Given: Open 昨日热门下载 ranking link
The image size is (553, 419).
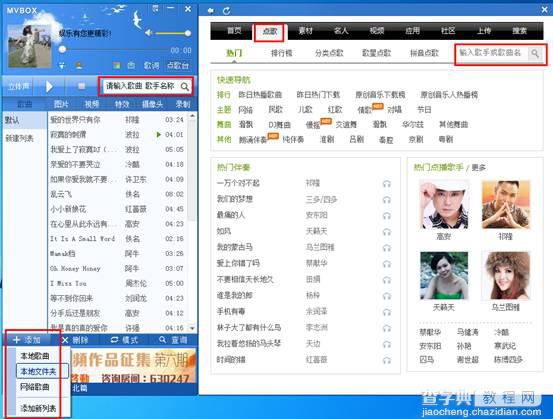Looking at the screenshot, I should click(x=318, y=95).
